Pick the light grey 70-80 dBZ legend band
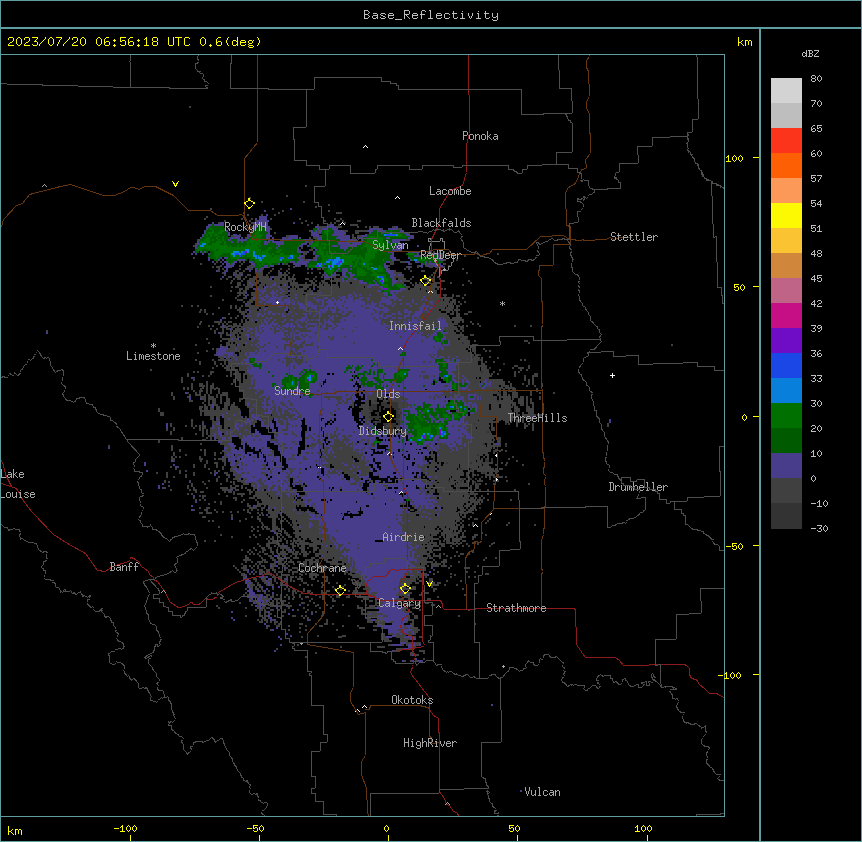 (x=786, y=90)
